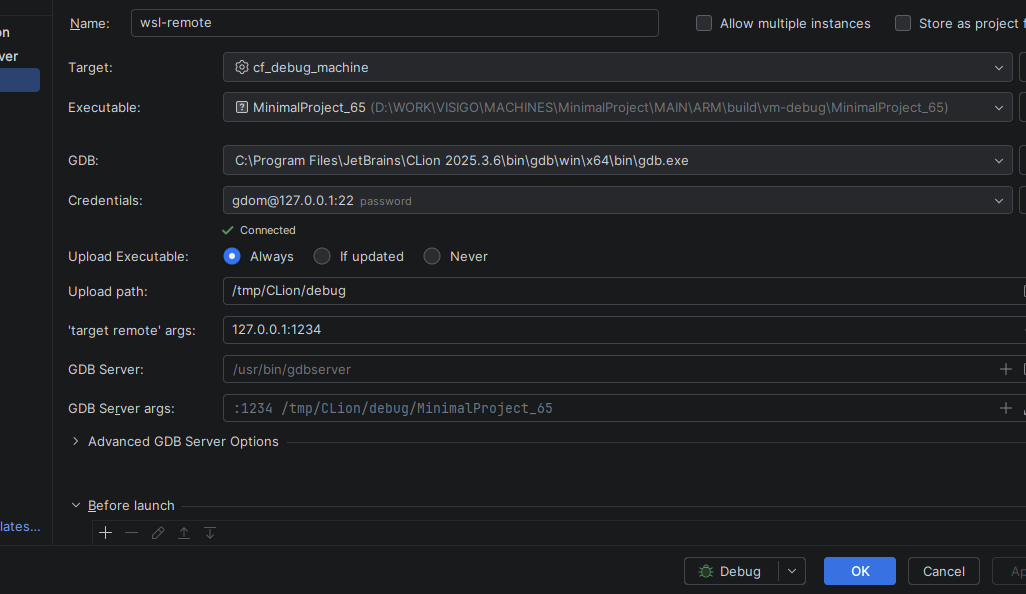This screenshot has width=1026, height=594.
Task: Click the add Before launch task plus icon
Action: pyautogui.click(x=105, y=533)
